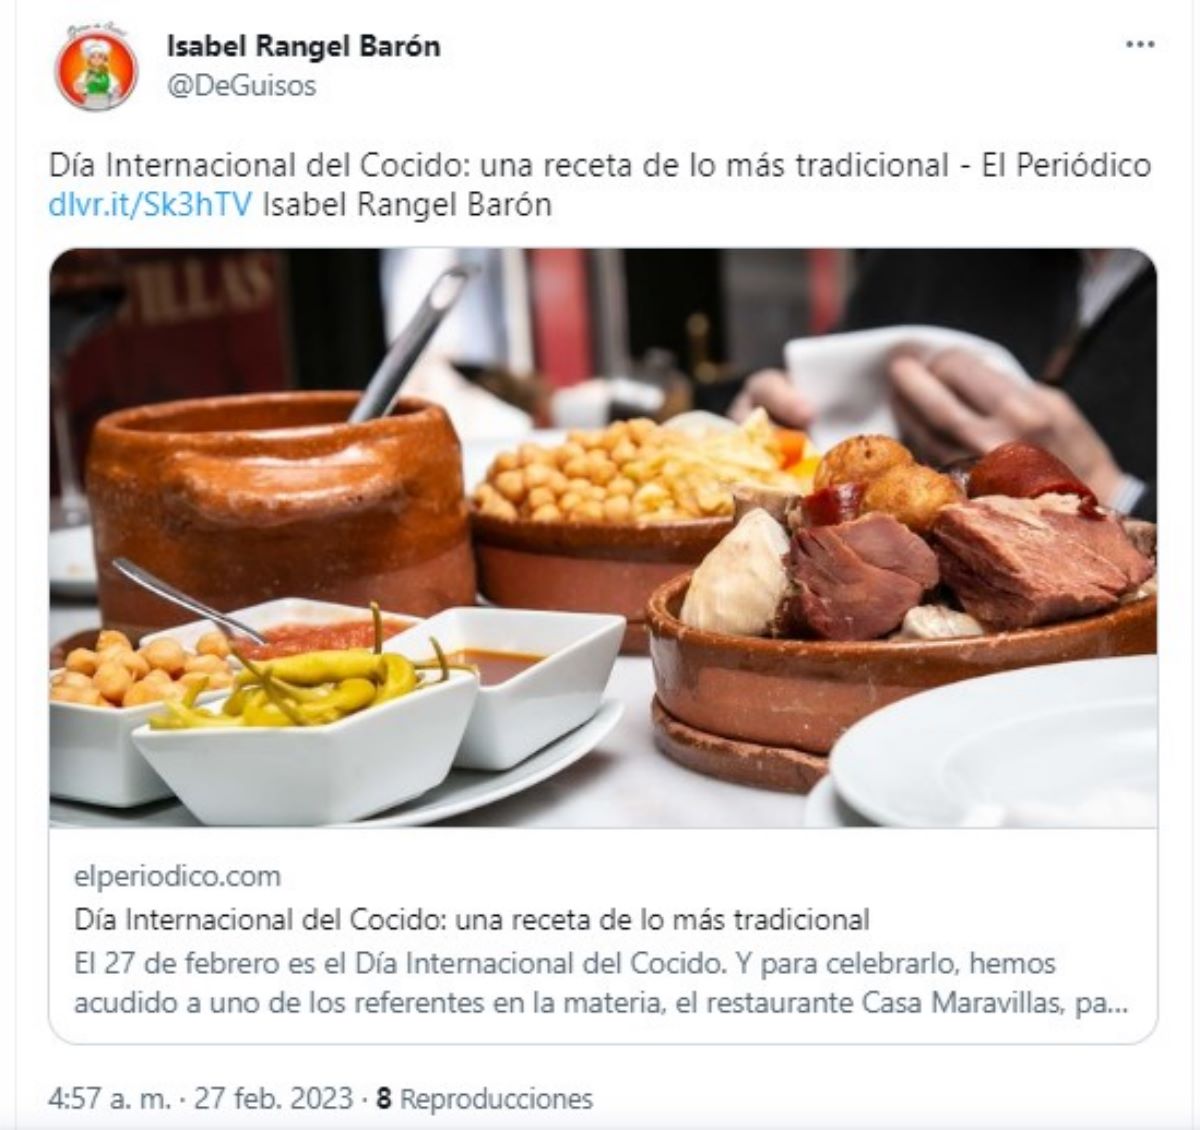Image resolution: width=1200 pixels, height=1130 pixels.
Task: View the 8 Reproducciones count
Action: point(484,1098)
